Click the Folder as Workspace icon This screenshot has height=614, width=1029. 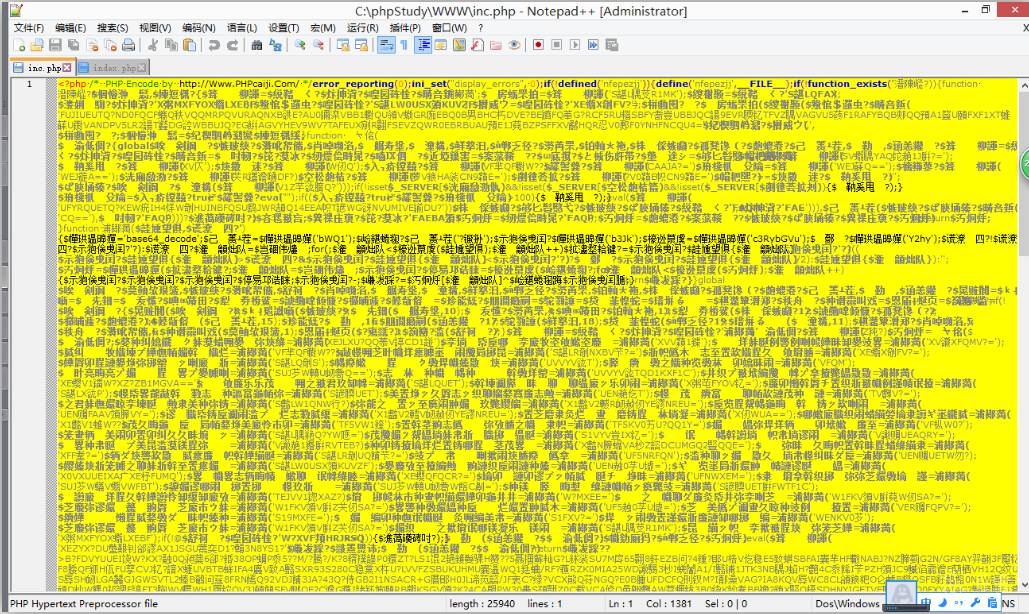[495, 45]
